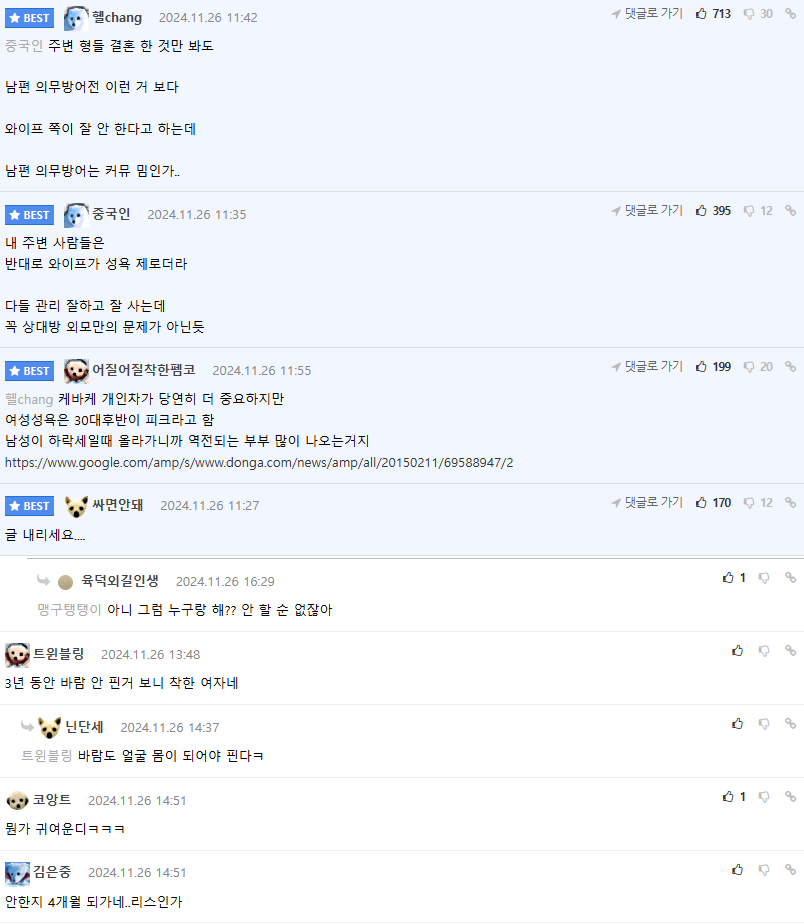Viewport: 804px width, 924px height.
Task: Open 육덕외길인생's username in the reply
Action: pyautogui.click(x=120, y=582)
